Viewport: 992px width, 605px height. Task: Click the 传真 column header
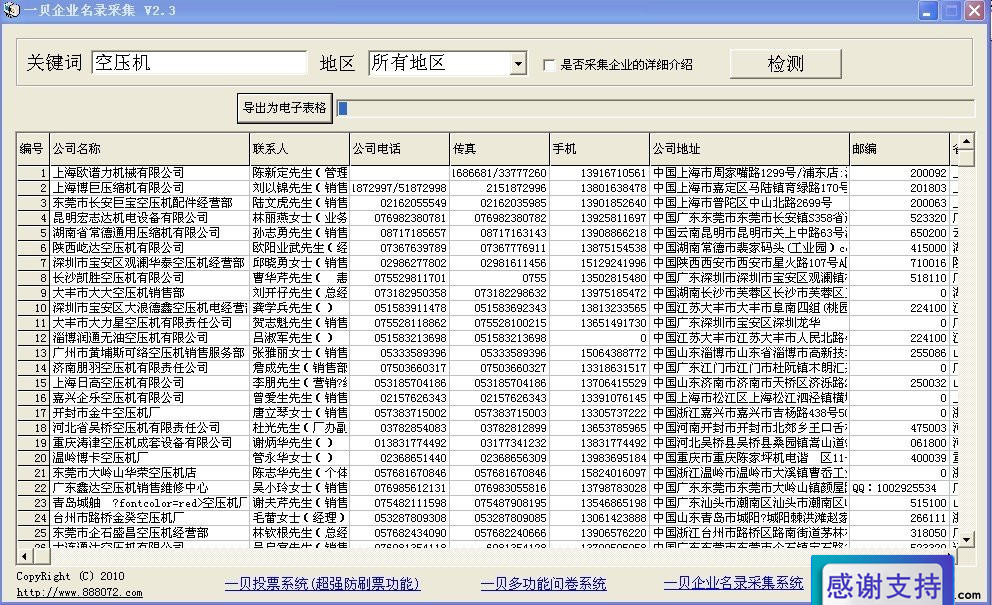coord(499,149)
